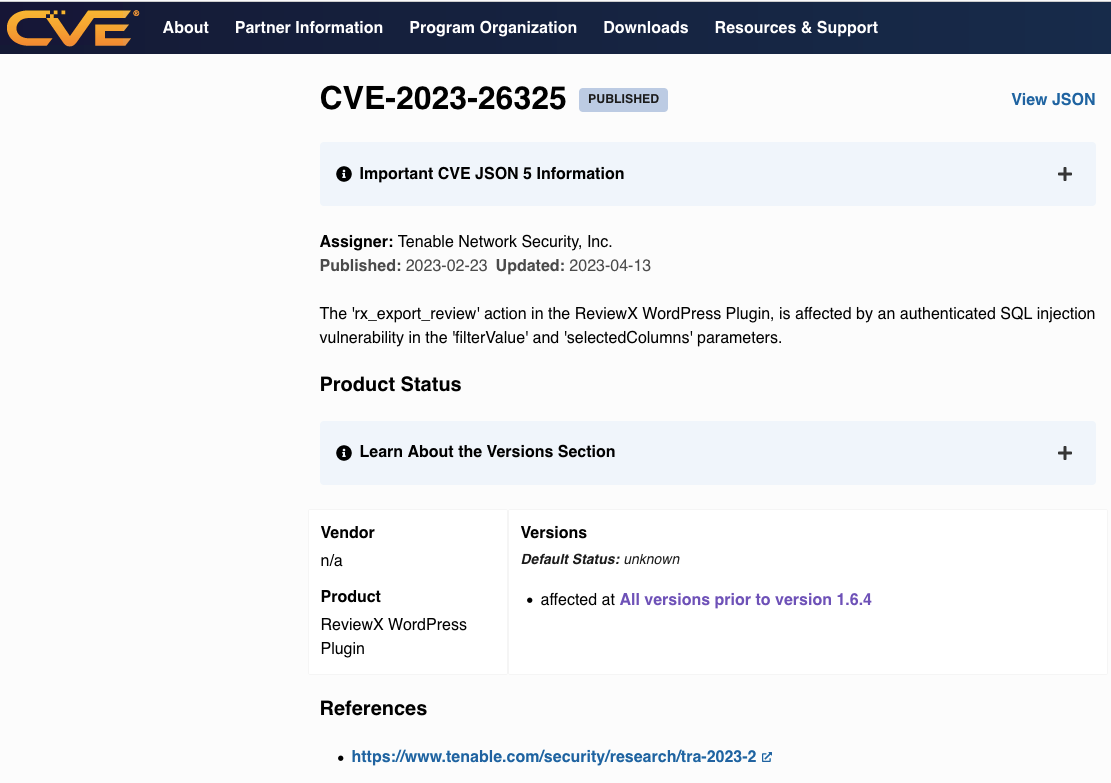Open the Resources & Support menu

pyautogui.click(x=796, y=28)
